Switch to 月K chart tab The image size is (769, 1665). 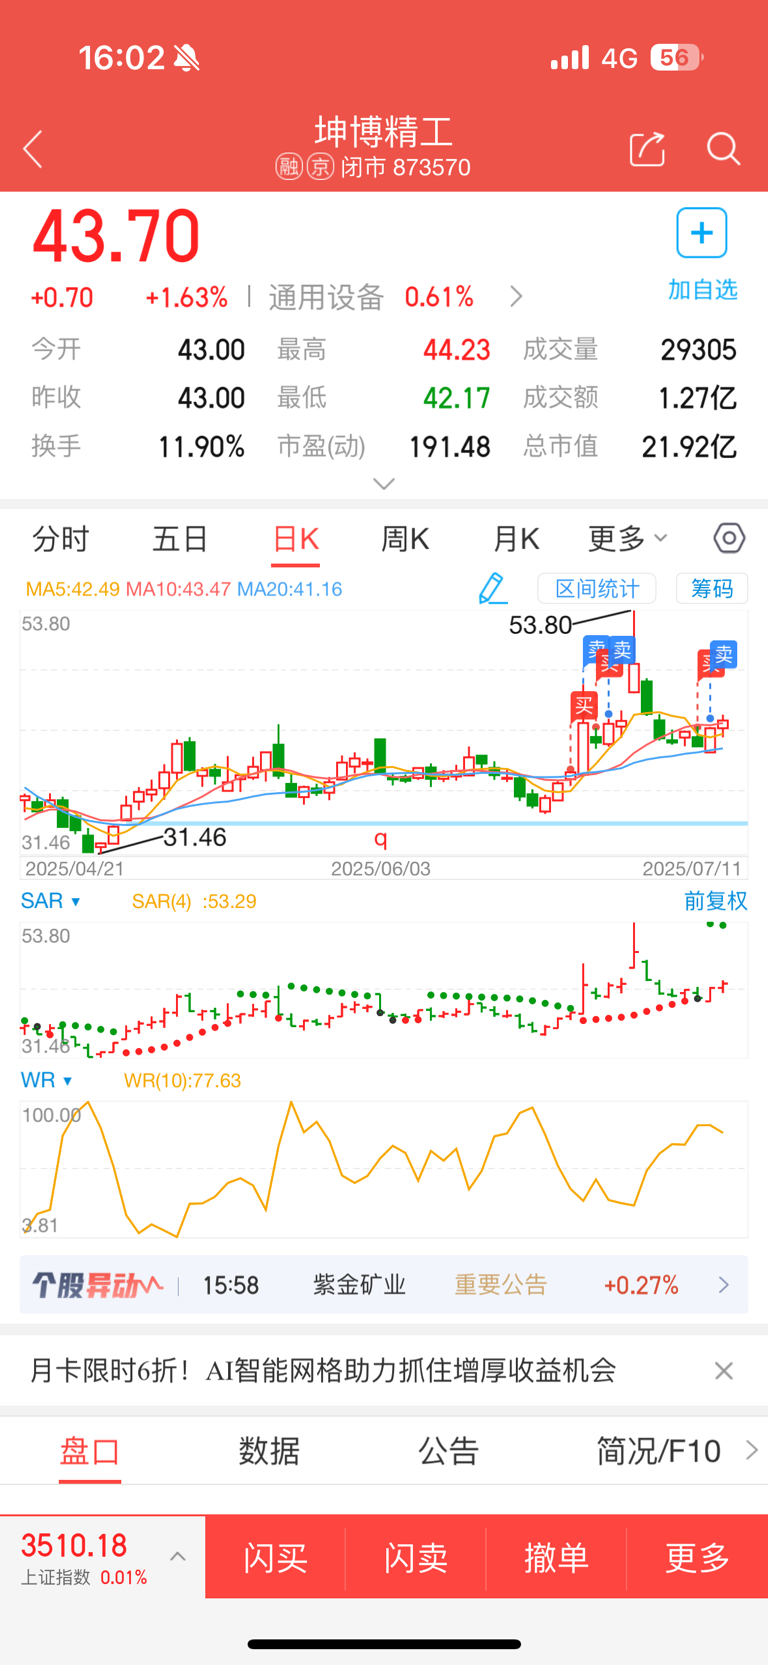(516, 539)
